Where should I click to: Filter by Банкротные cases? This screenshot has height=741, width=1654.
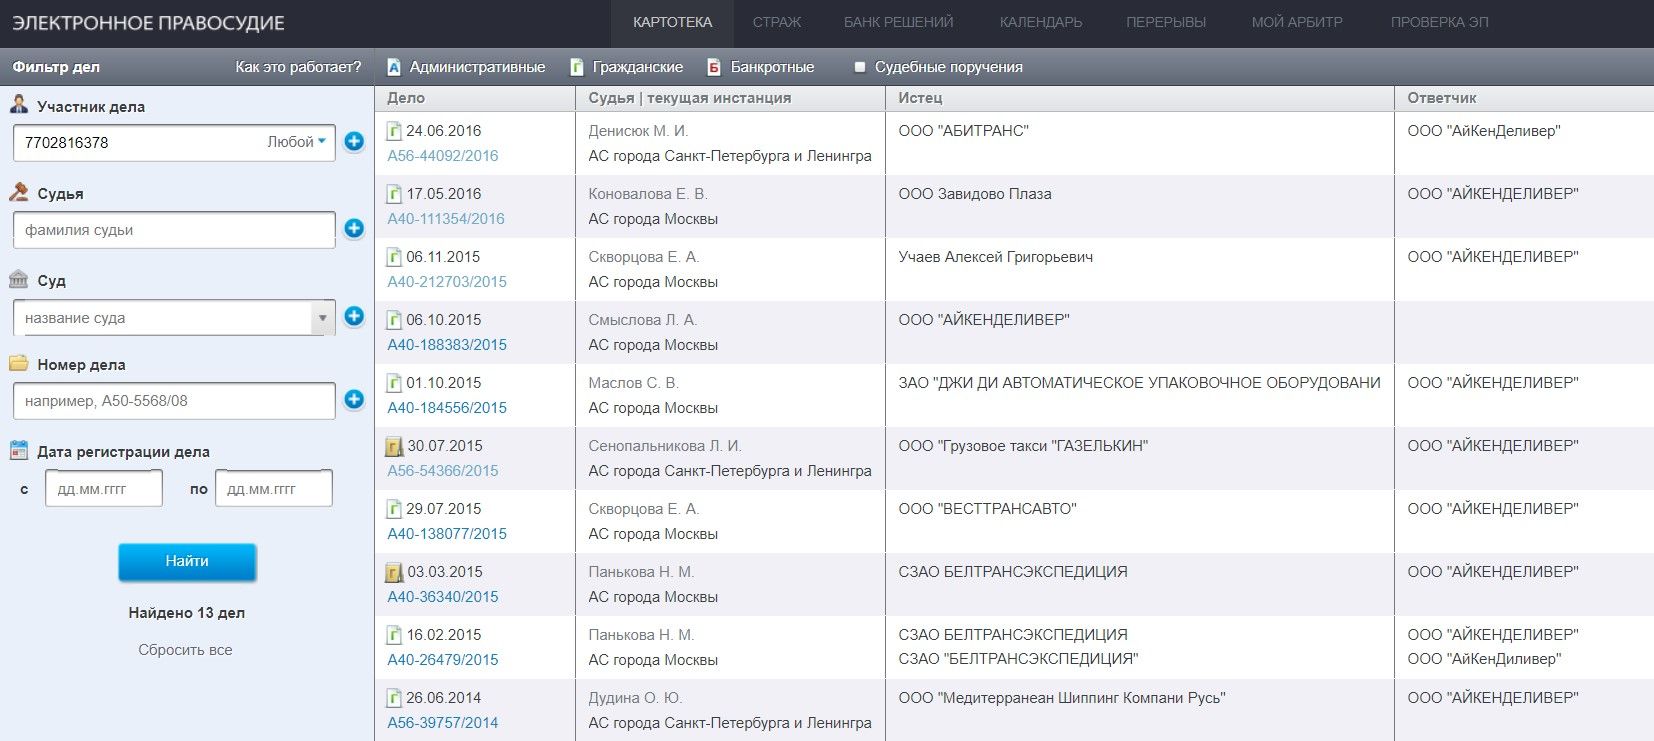click(772, 67)
